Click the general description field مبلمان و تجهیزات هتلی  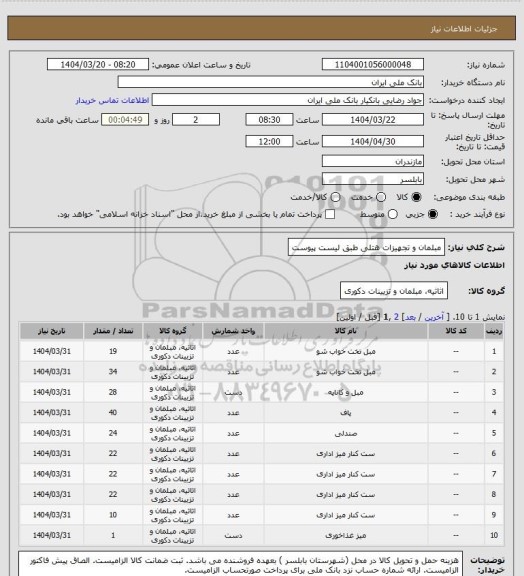(x=366, y=247)
